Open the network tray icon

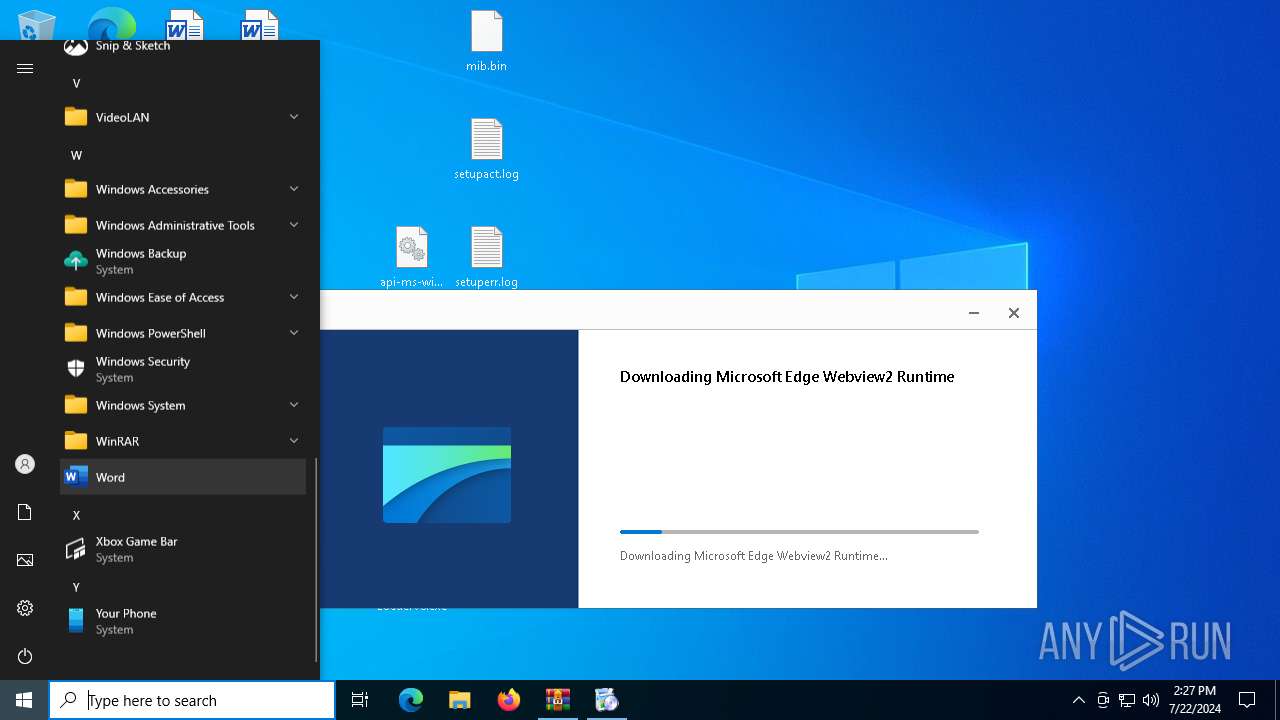(x=1127, y=700)
